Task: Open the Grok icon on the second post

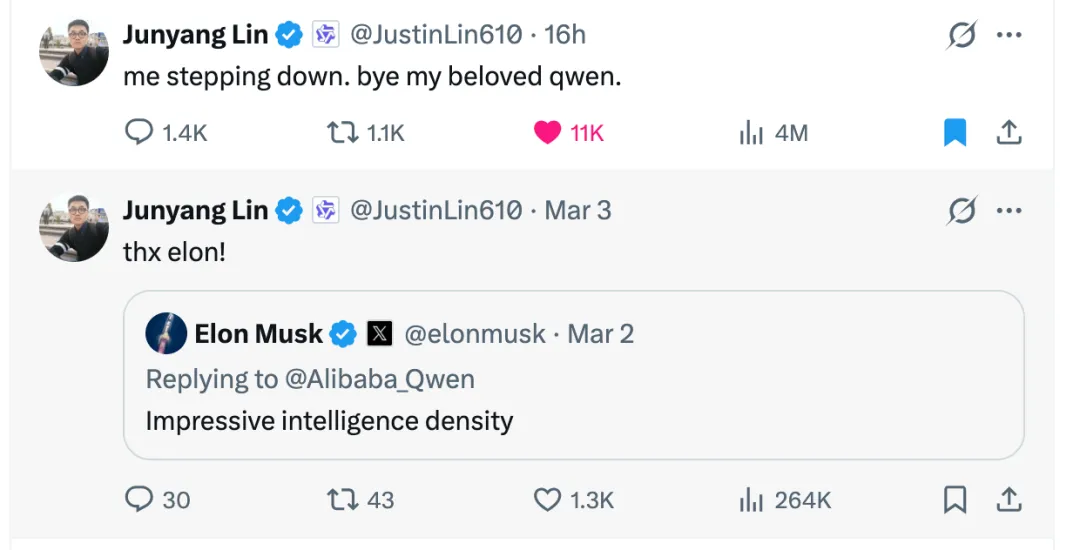Action: (961, 211)
